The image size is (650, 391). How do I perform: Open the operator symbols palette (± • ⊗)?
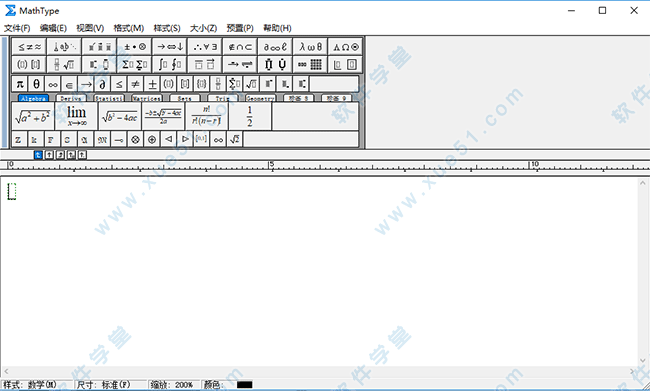point(135,47)
